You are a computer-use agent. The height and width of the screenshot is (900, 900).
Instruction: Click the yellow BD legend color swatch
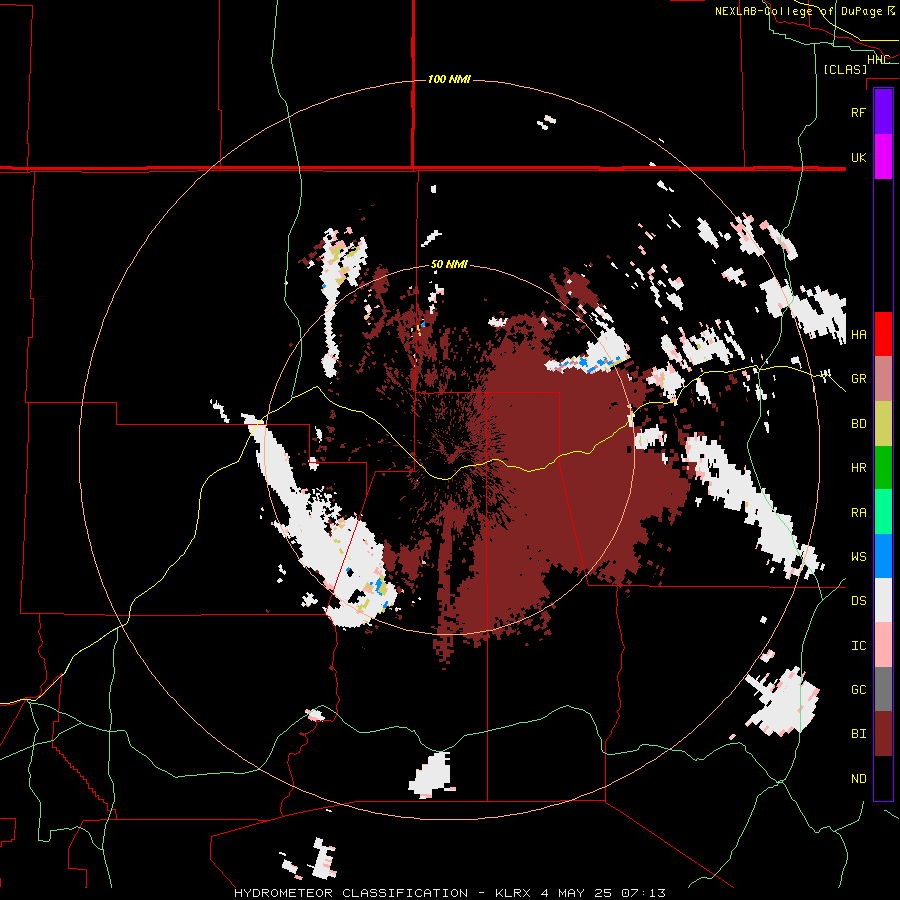point(883,424)
